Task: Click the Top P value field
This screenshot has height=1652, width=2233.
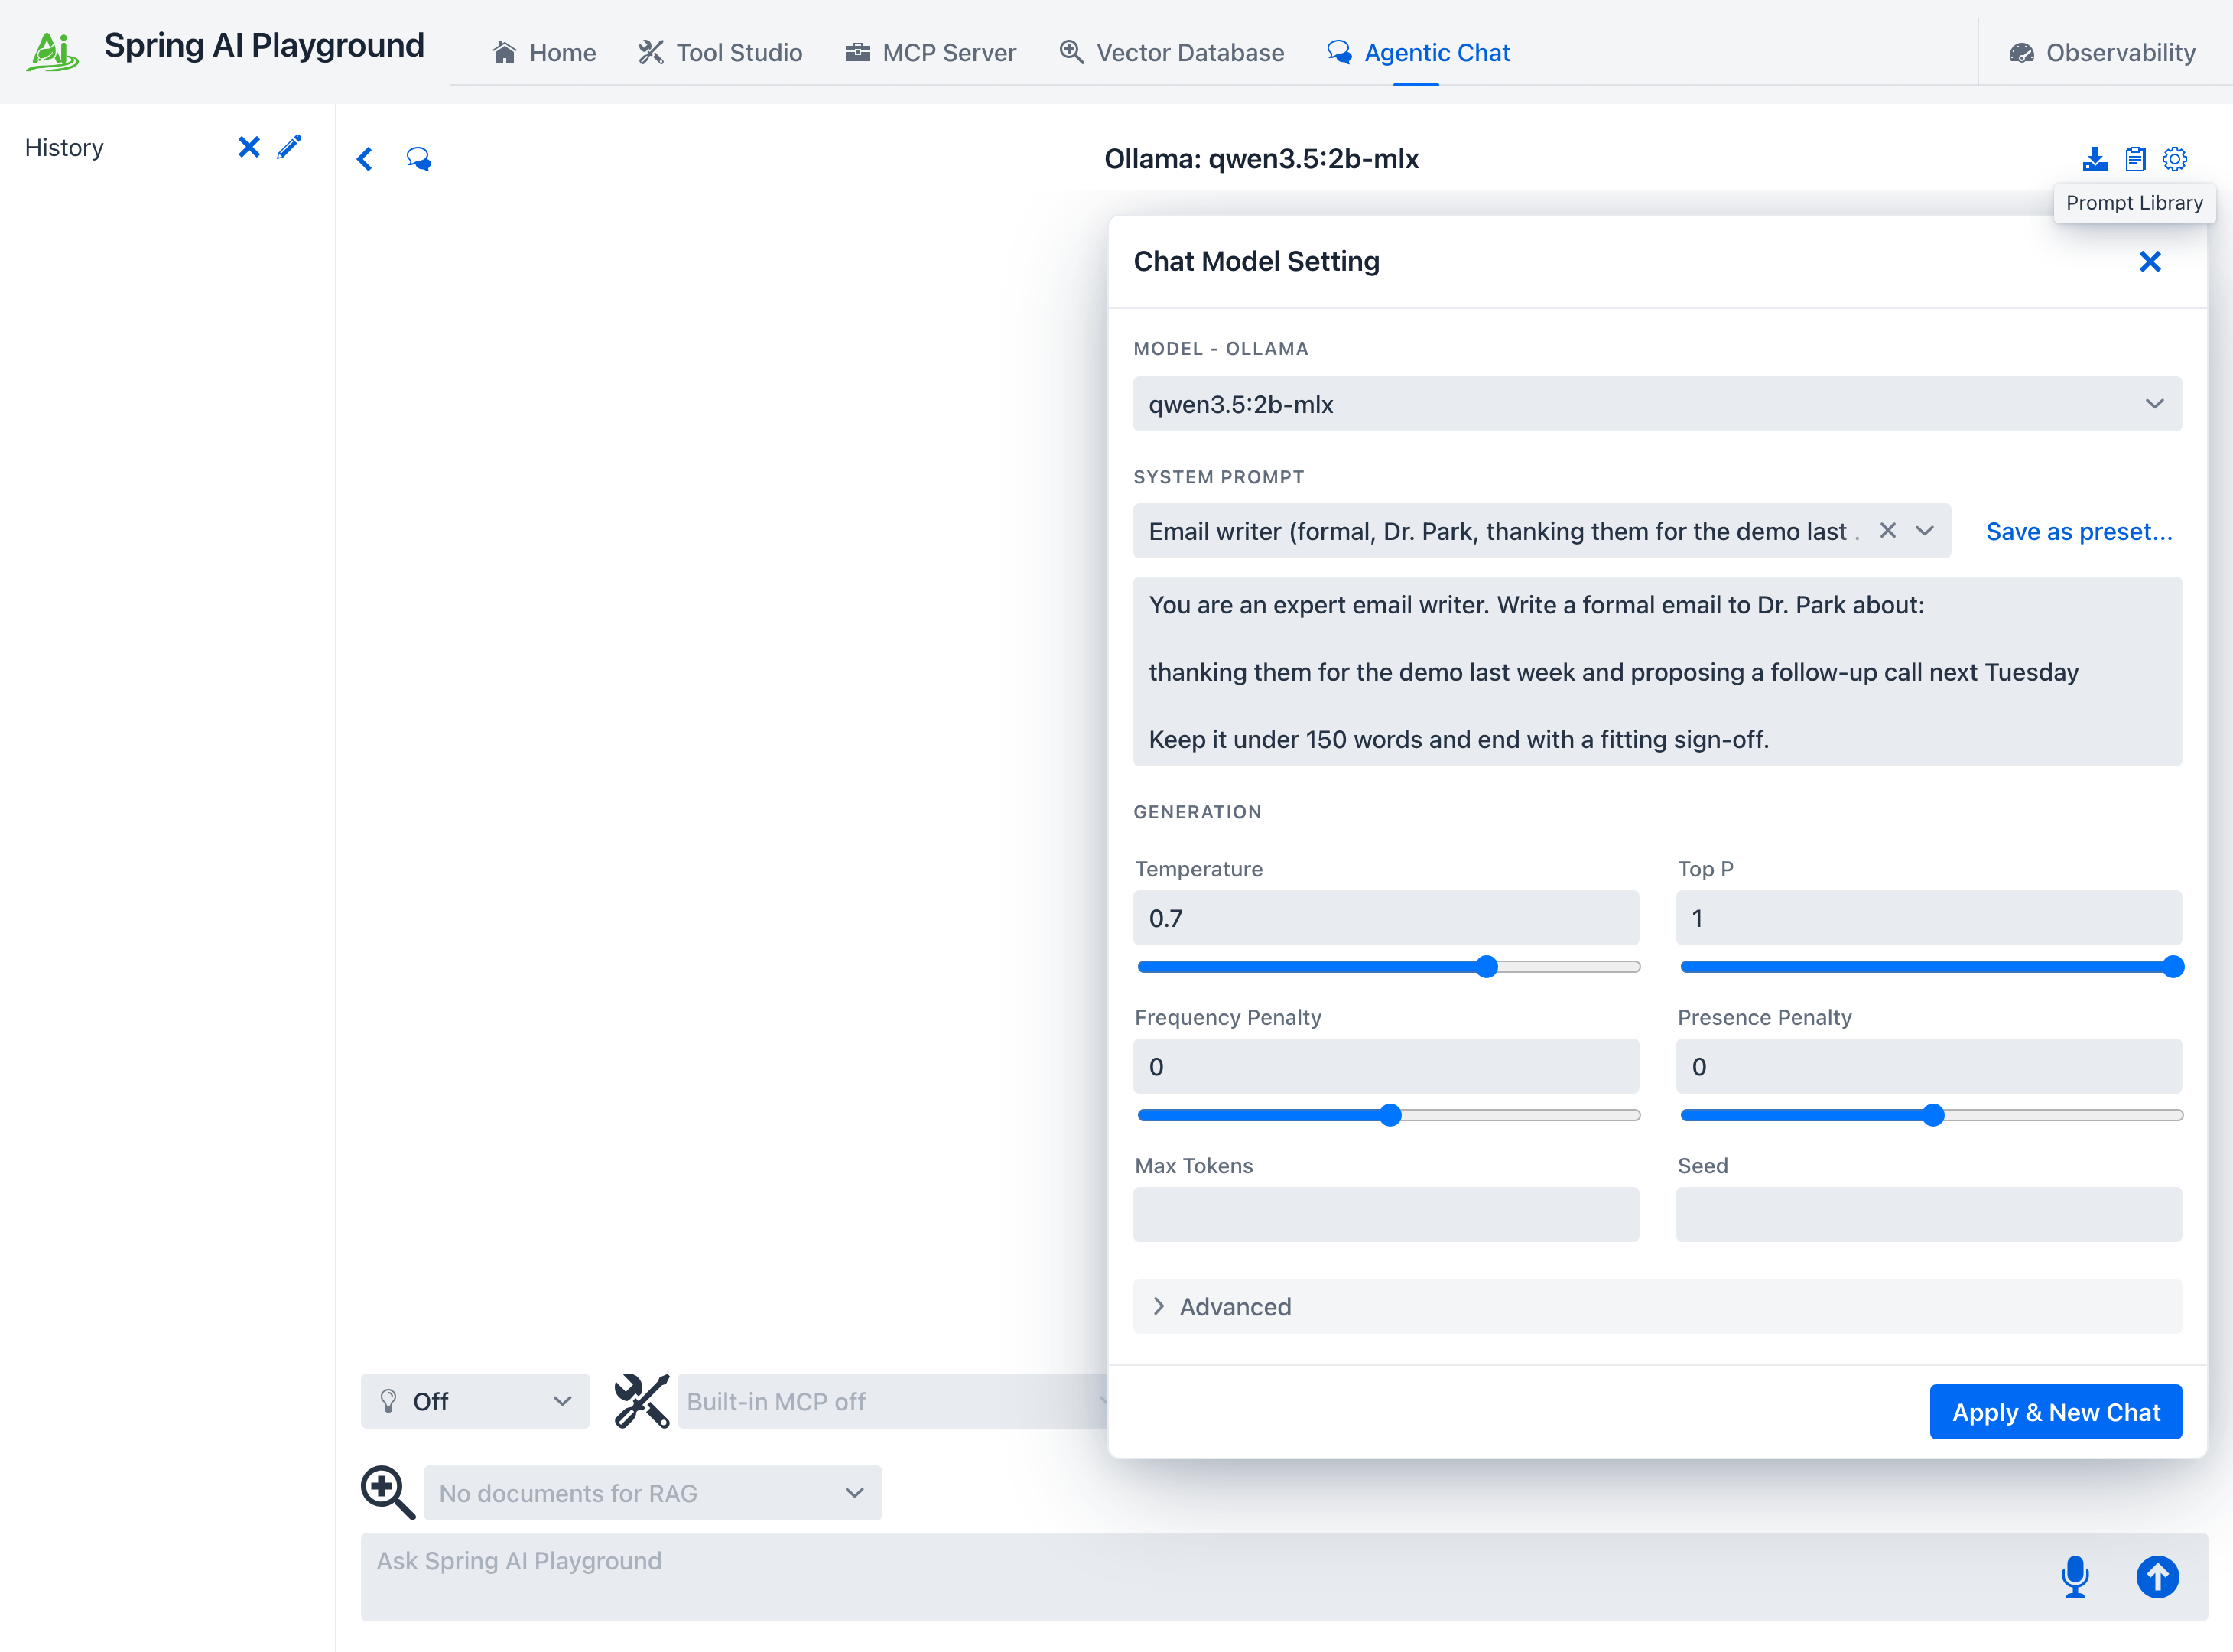Action: [1929, 918]
